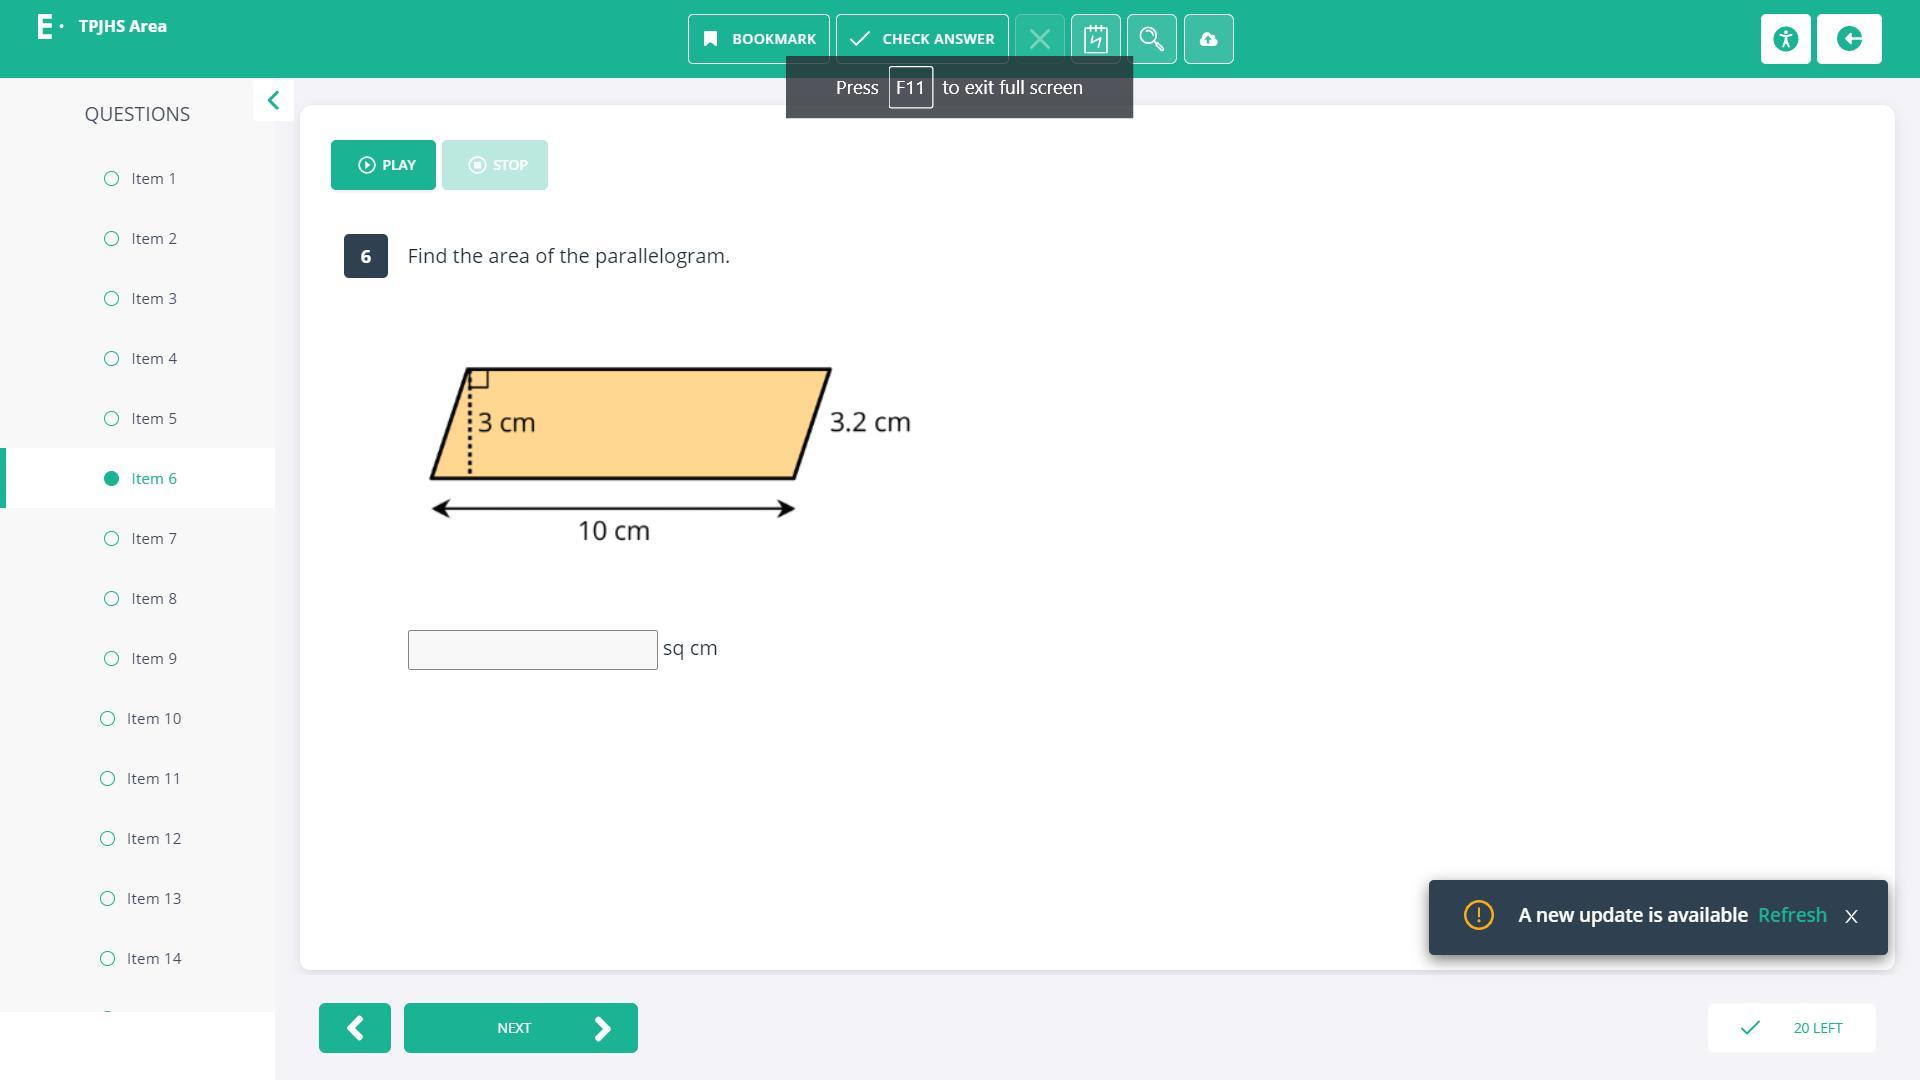The width and height of the screenshot is (1920, 1080).
Task: Advance with the Next button
Action: point(520,1028)
